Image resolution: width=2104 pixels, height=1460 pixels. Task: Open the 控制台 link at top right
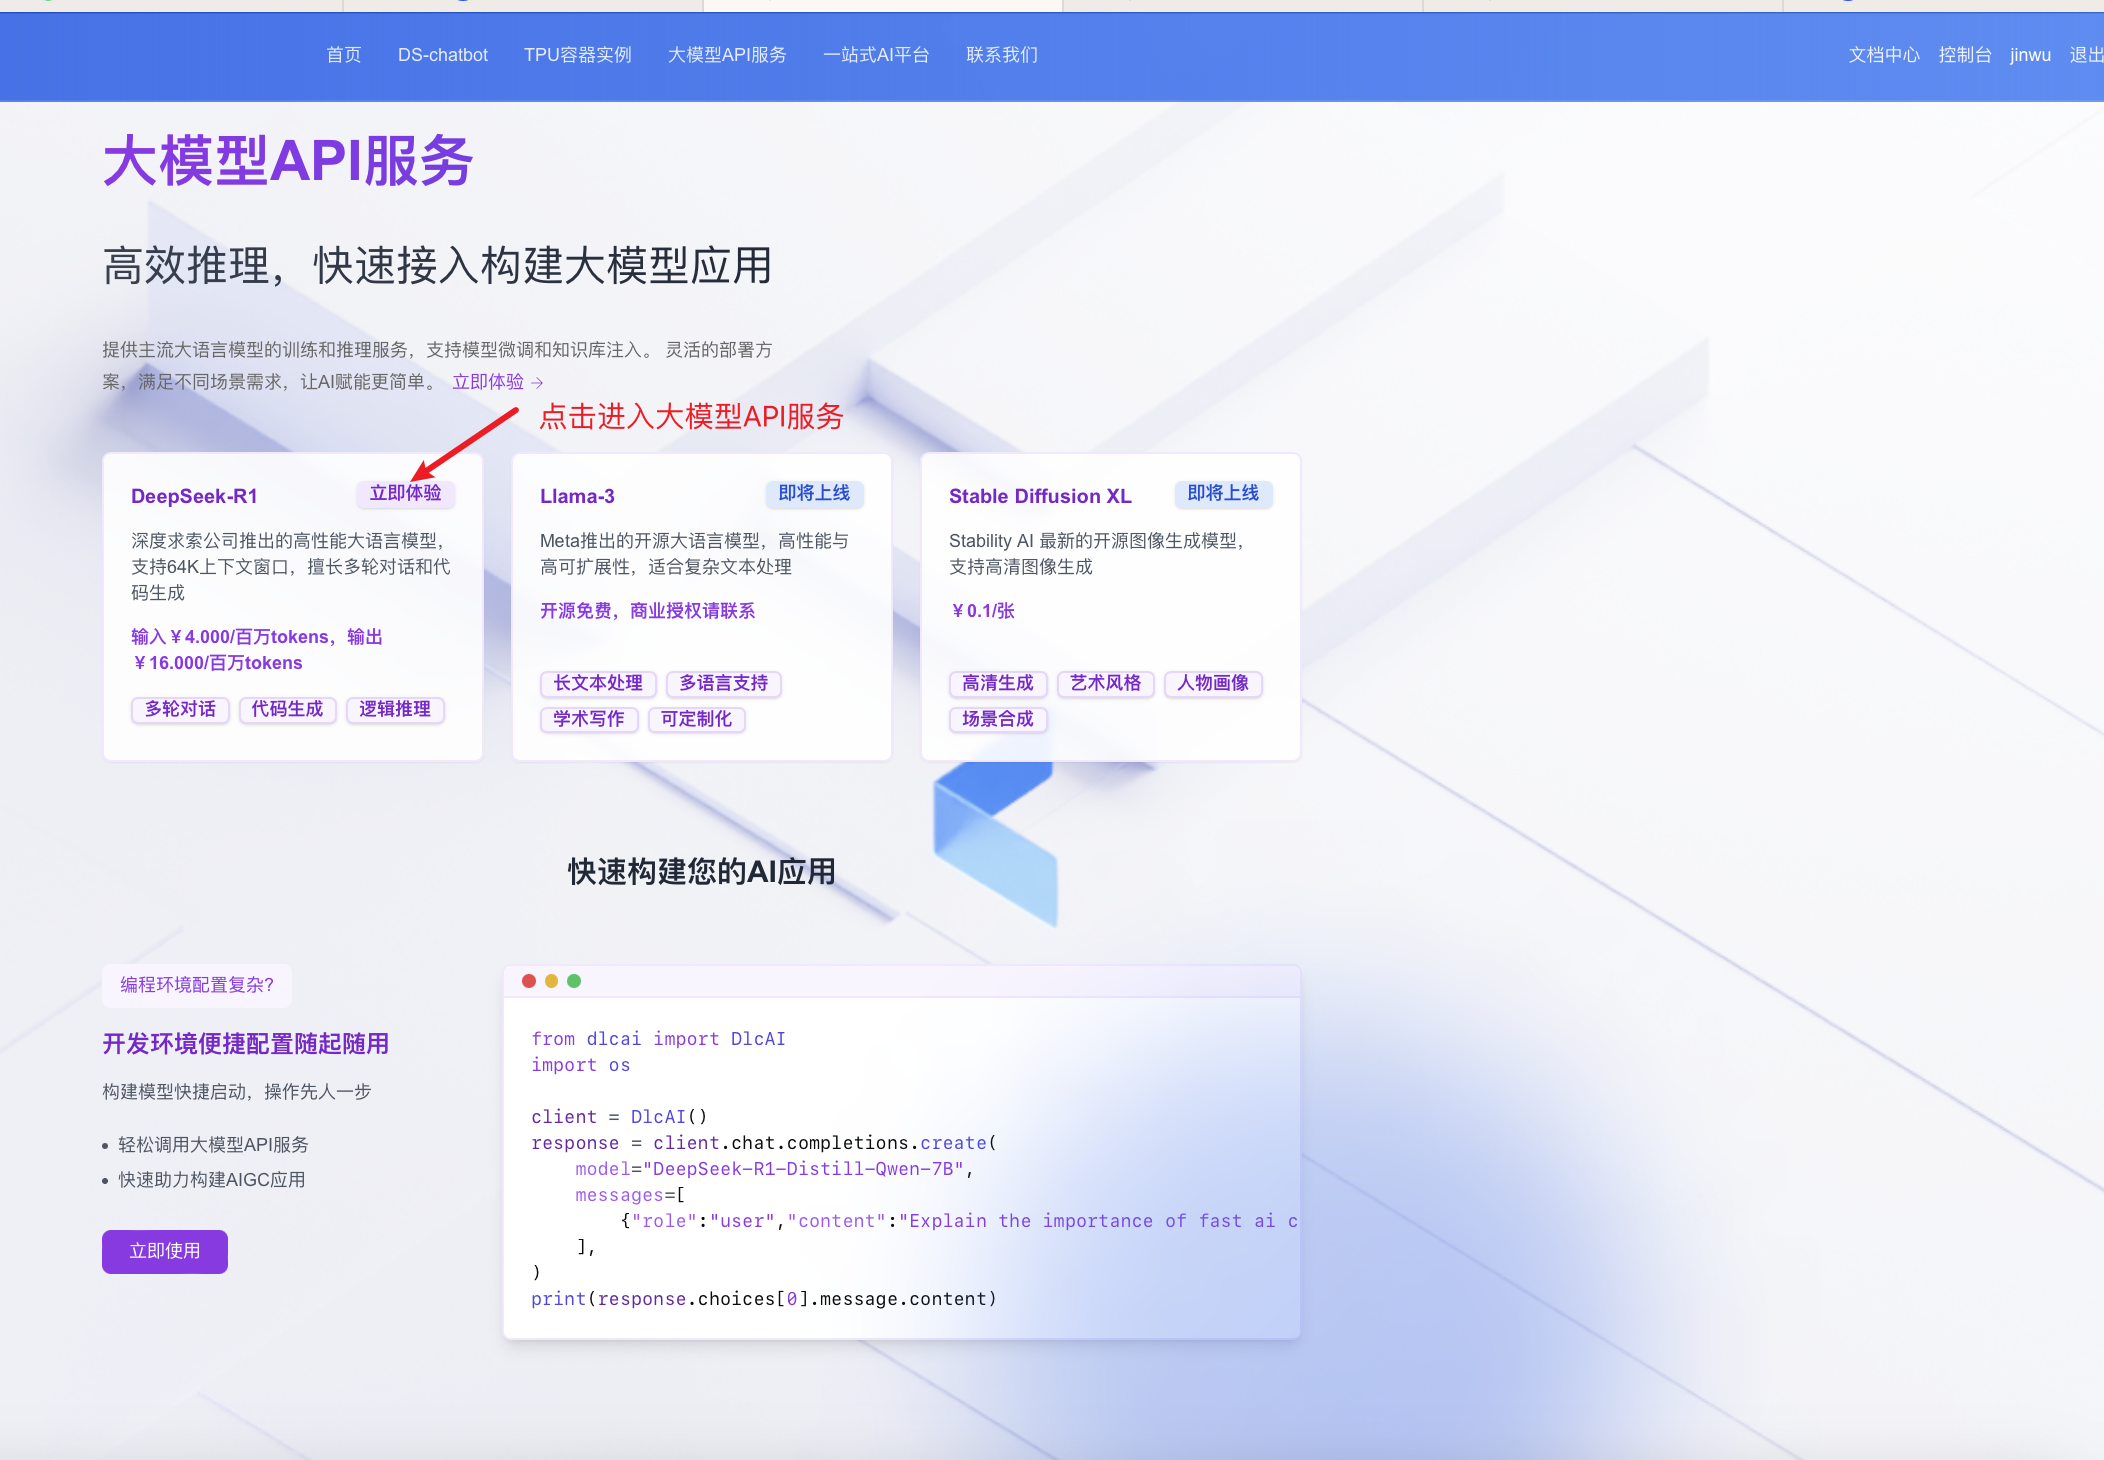click(x=1966, y=55)
